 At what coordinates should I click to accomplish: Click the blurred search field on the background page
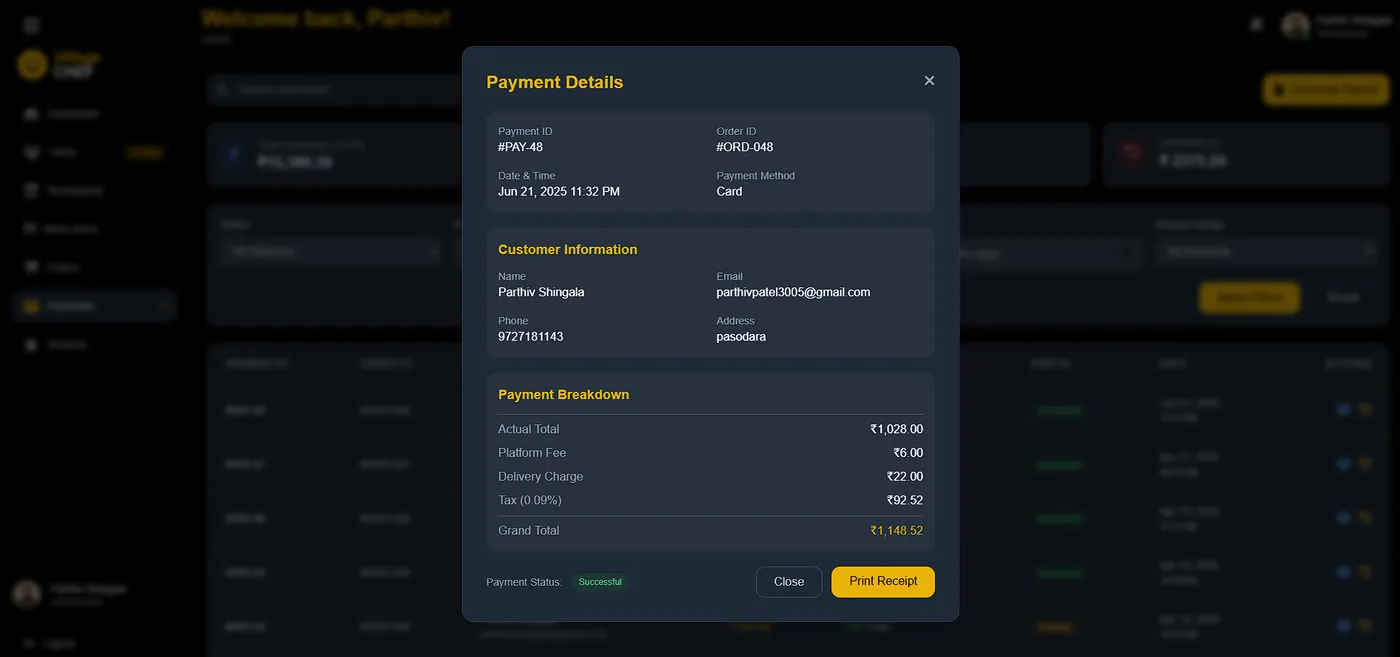click(335, 89)
